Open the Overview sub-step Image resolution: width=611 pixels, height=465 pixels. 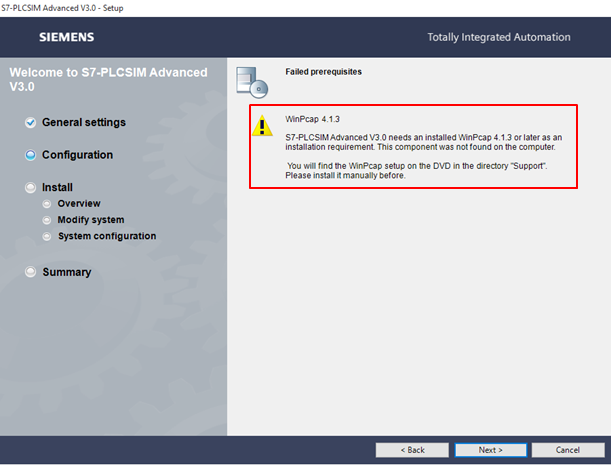tap(79, 204)
